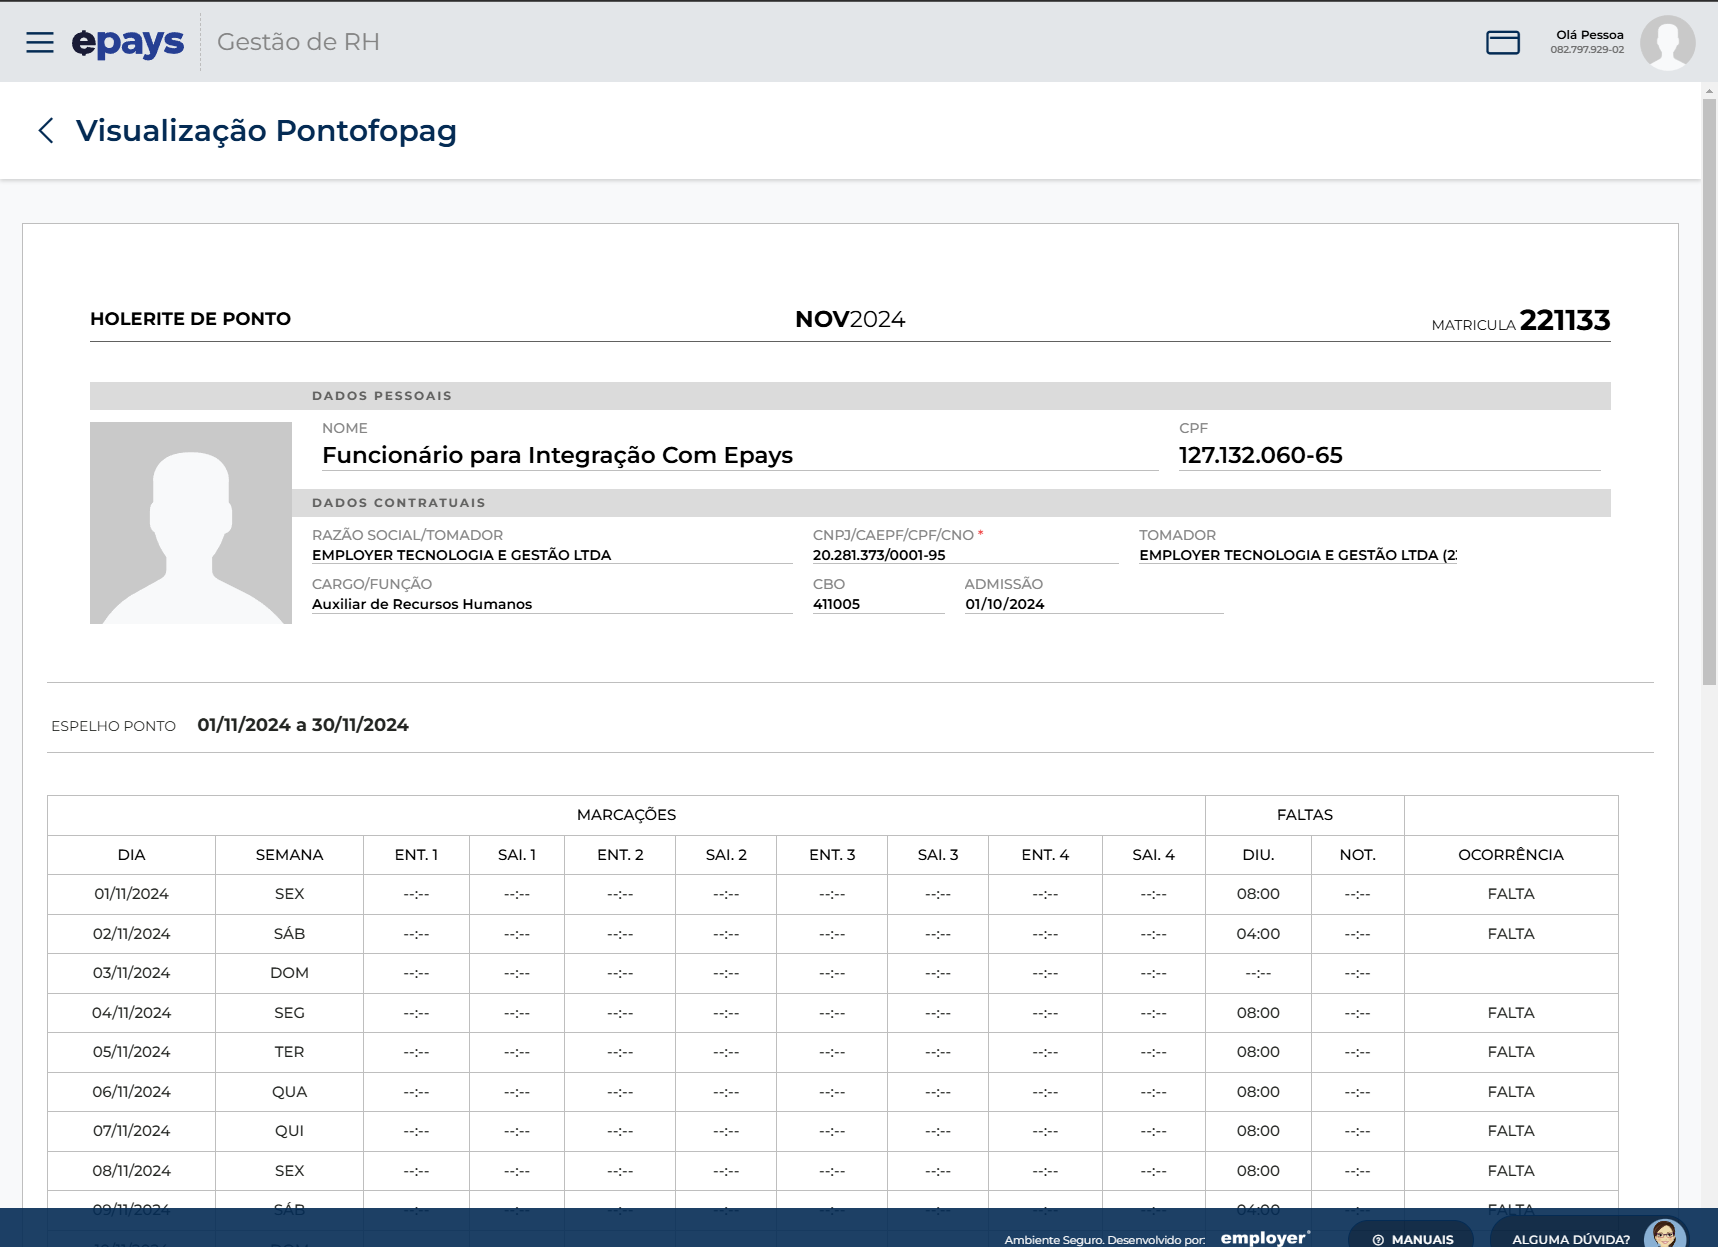Click the Cargo/Função field Auxiliar de Recursos Humanos
The width and height of the screenshot is (1718, 1247).
pos(422,604)
